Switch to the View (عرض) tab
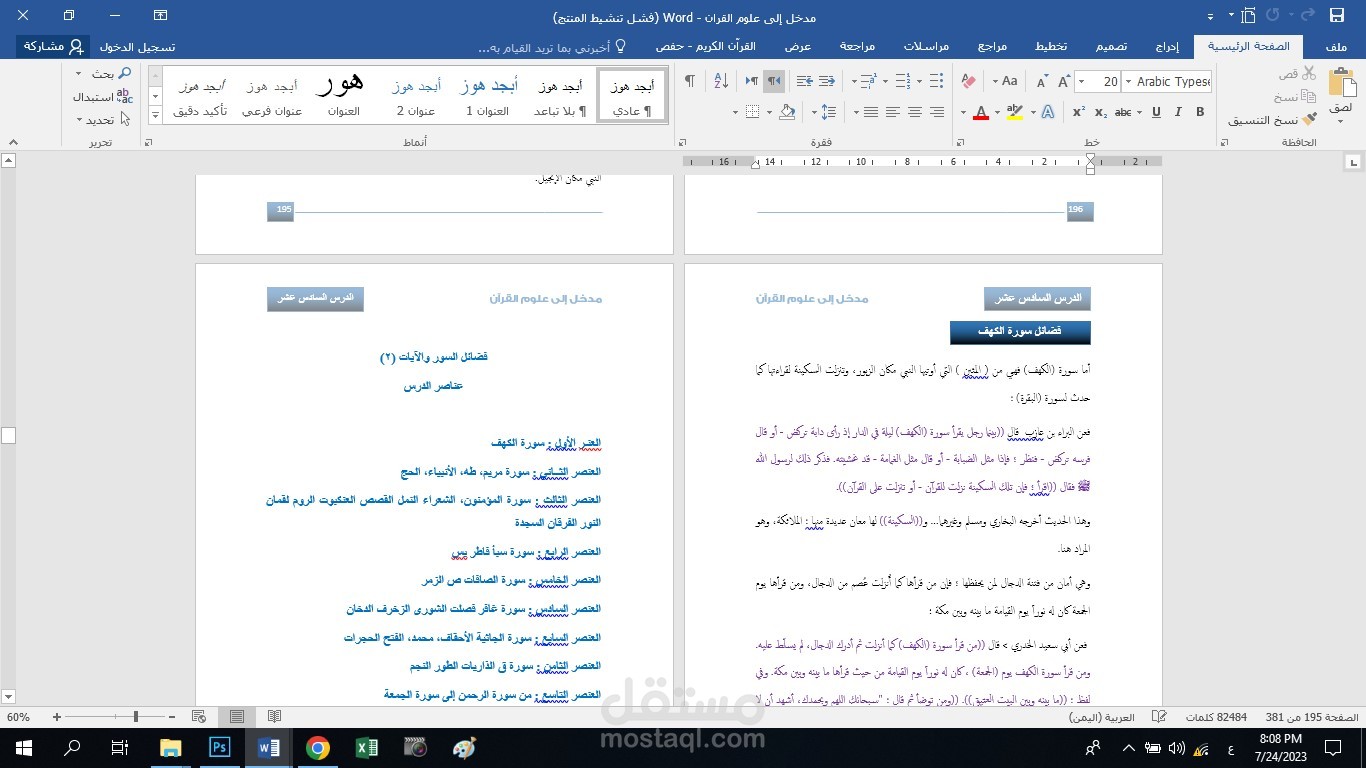 [797, 47]
